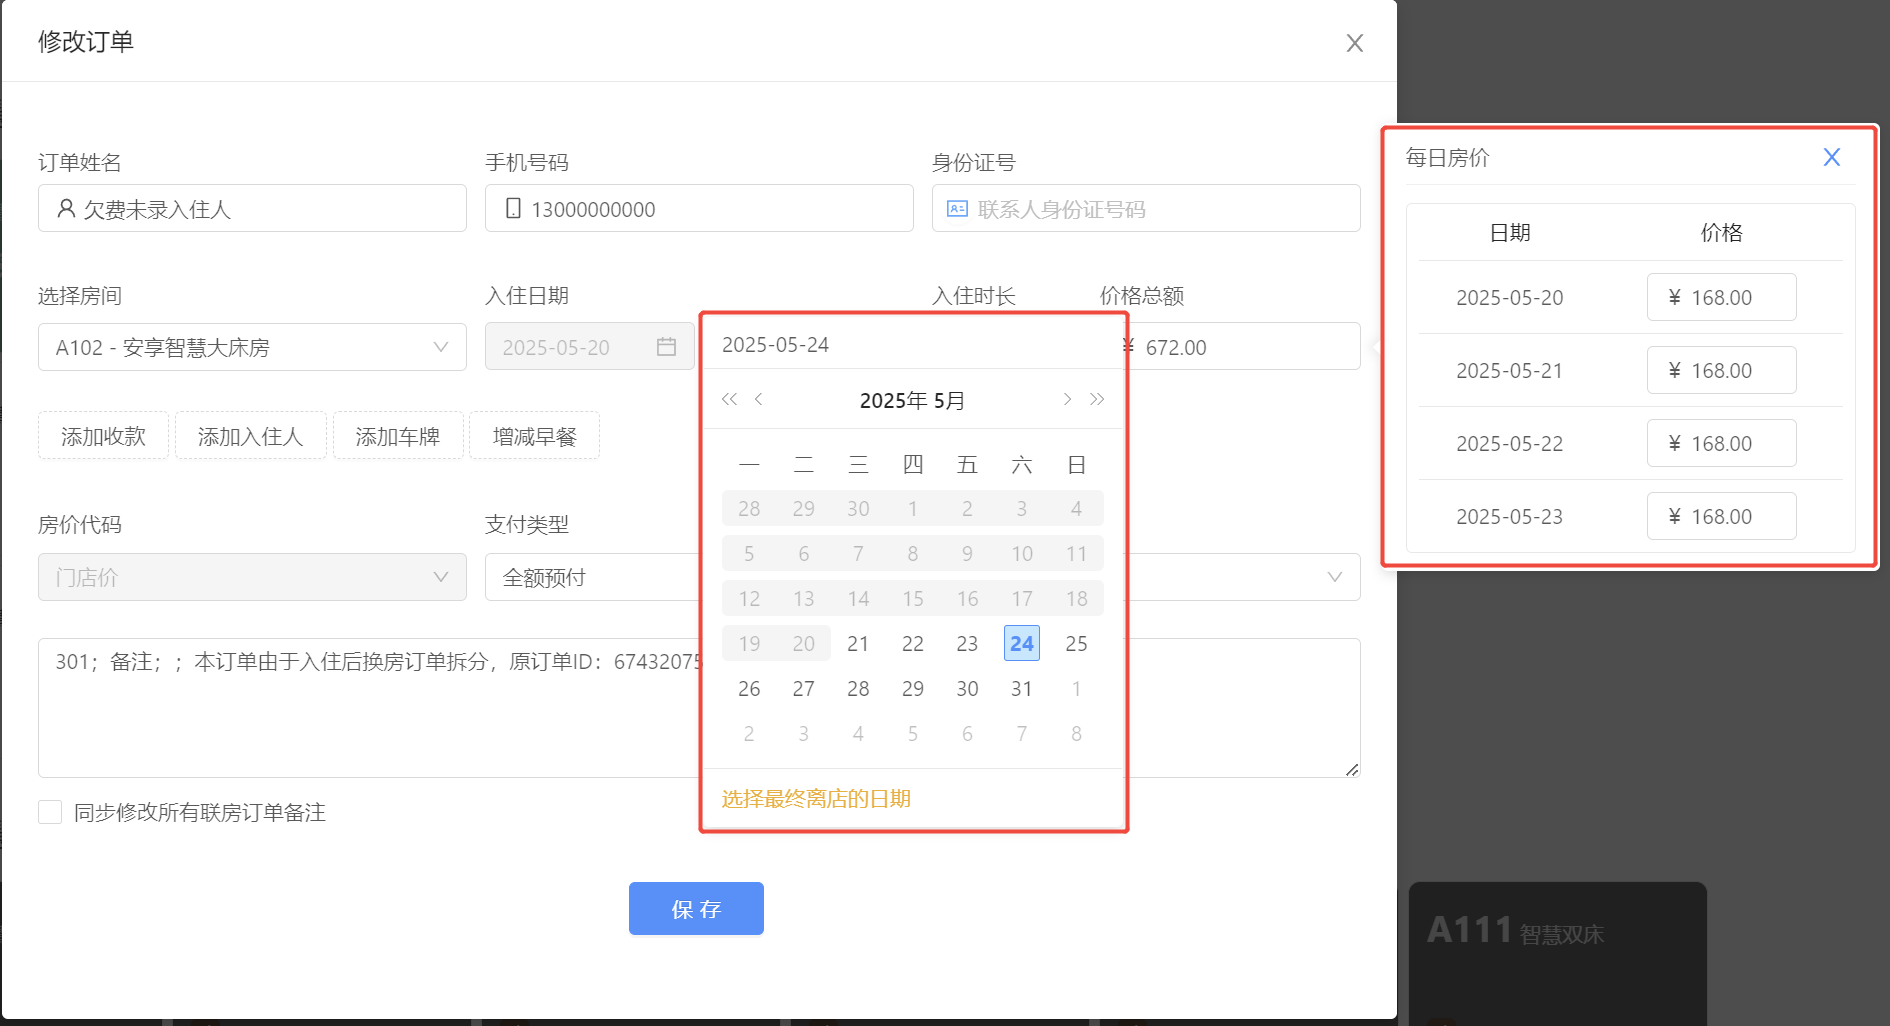Select May 21 in calendar
Screen dimensions: 1890x1026
[858, 643]
